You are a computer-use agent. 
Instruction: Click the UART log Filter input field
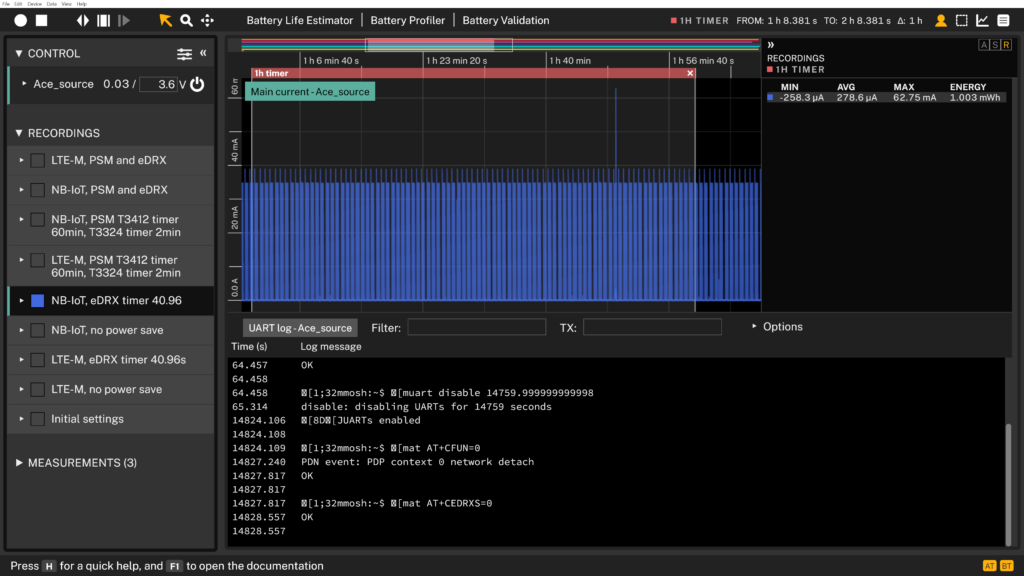click(x=476, y=327)
